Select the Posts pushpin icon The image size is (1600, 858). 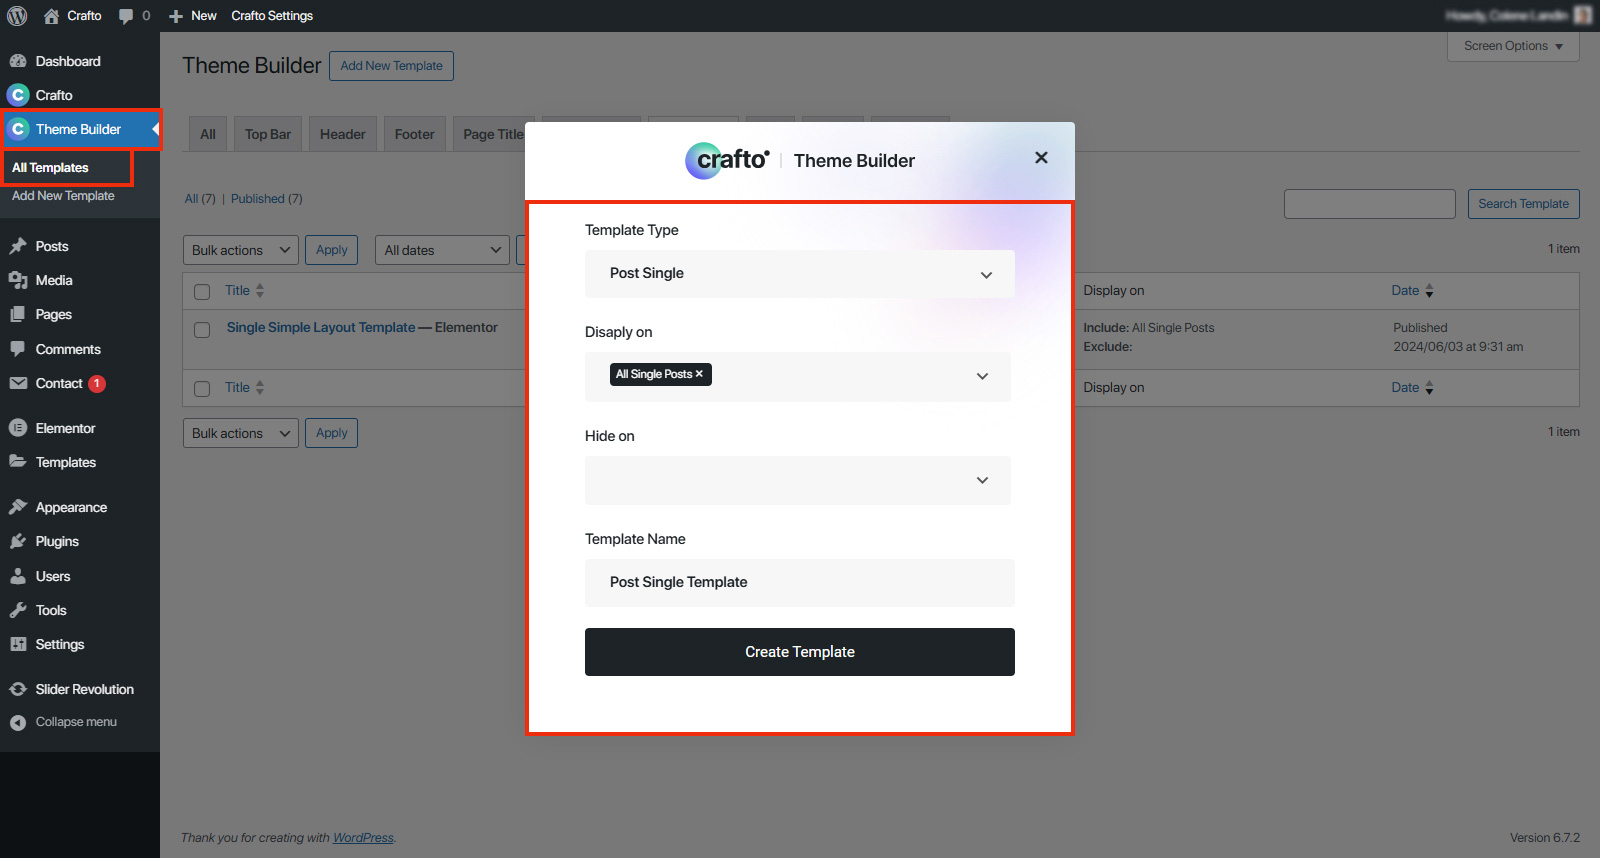(x=18, y=246)
